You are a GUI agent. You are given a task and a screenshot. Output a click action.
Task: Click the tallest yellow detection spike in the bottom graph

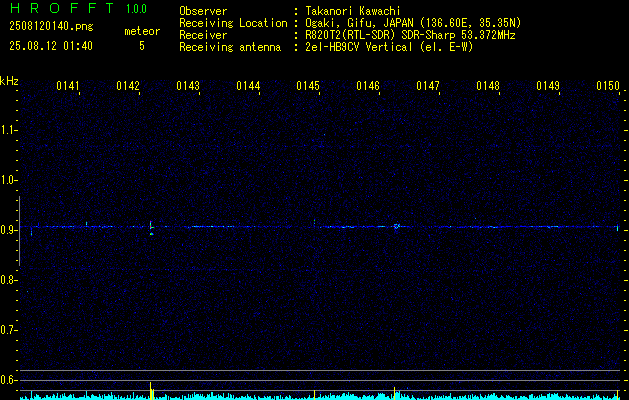(x=150, y=391)
